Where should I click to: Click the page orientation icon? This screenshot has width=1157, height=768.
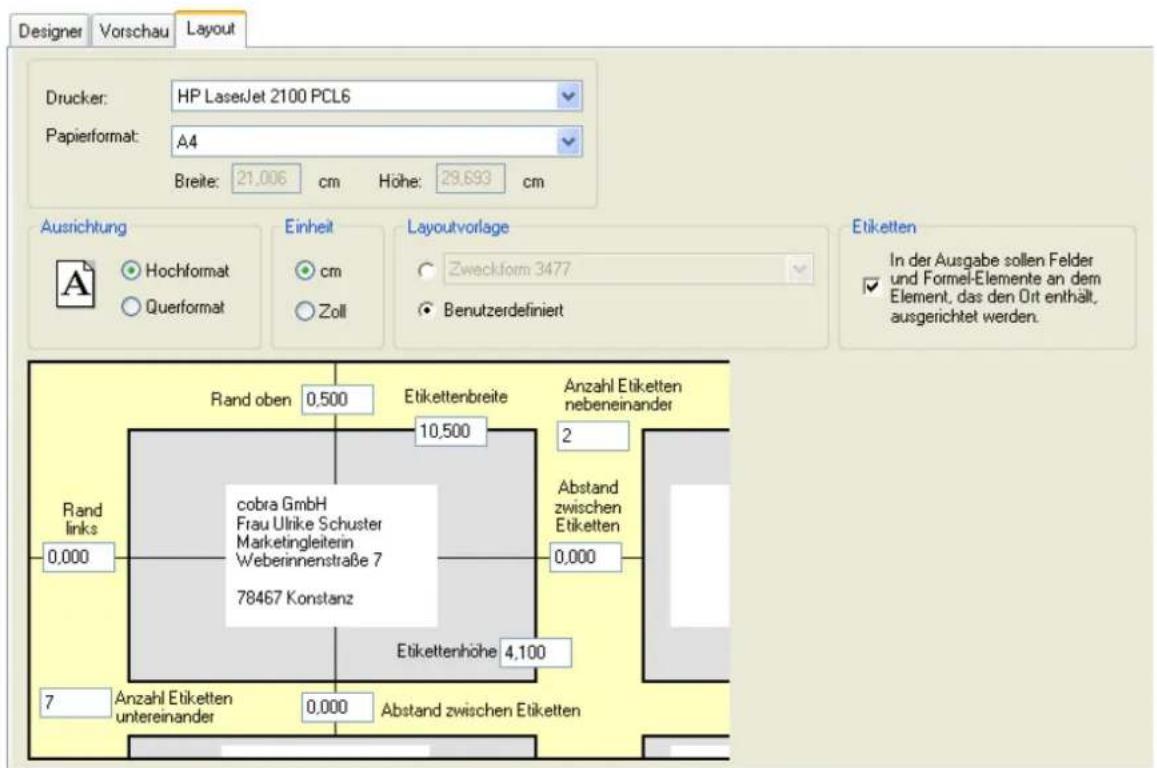(x=76, y=283)
